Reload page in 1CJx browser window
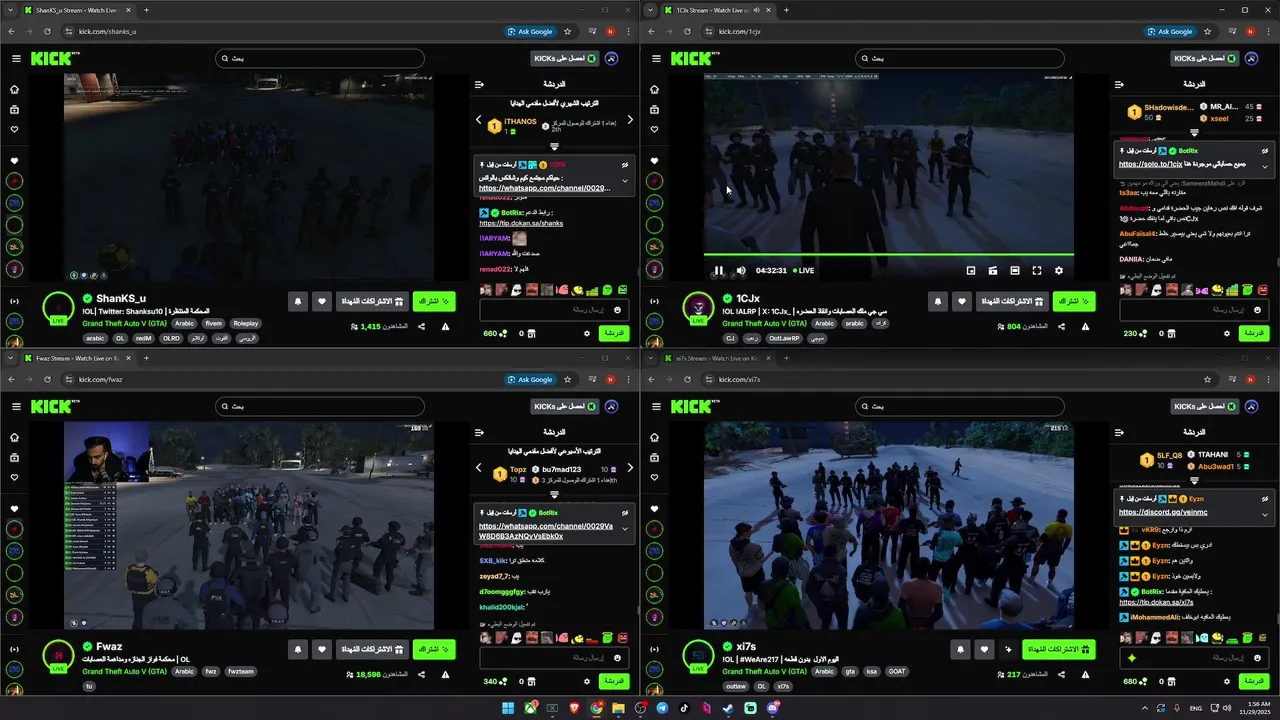 click(687, 31)
